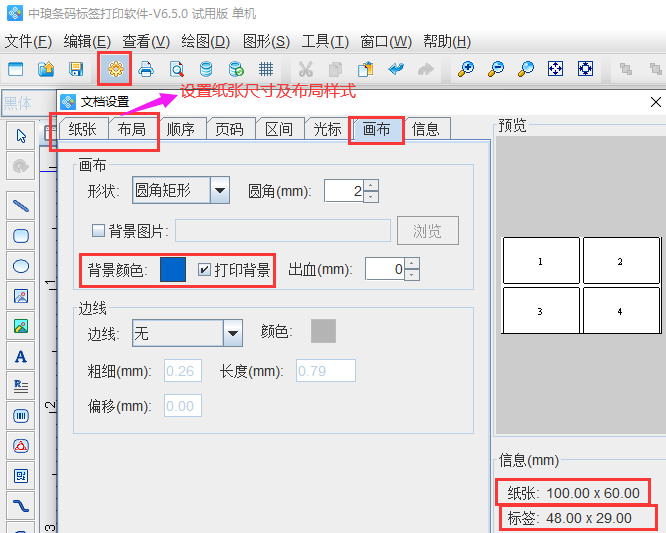
Task: Open the 工具(T) menu
Action: (x=325, y=42)
